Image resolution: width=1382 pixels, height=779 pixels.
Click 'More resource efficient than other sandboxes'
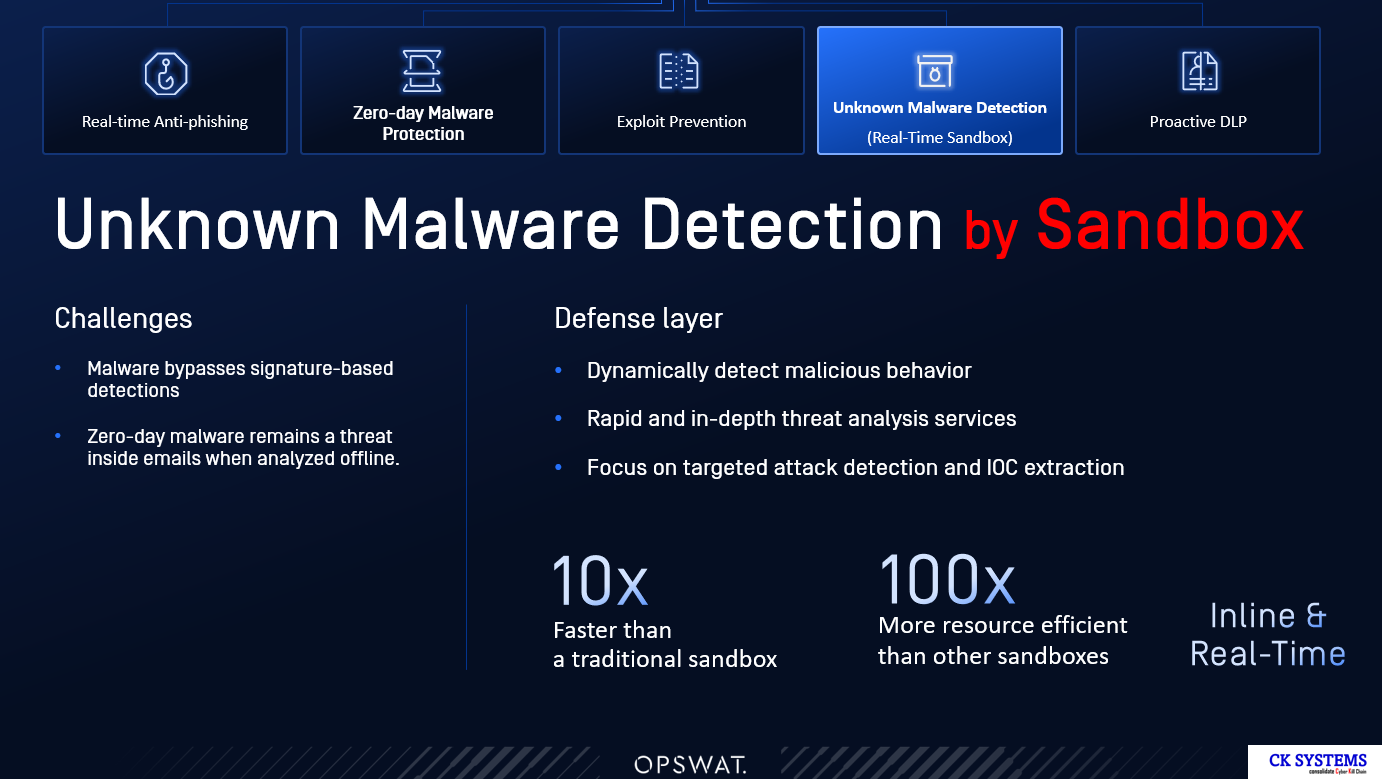1003,640
